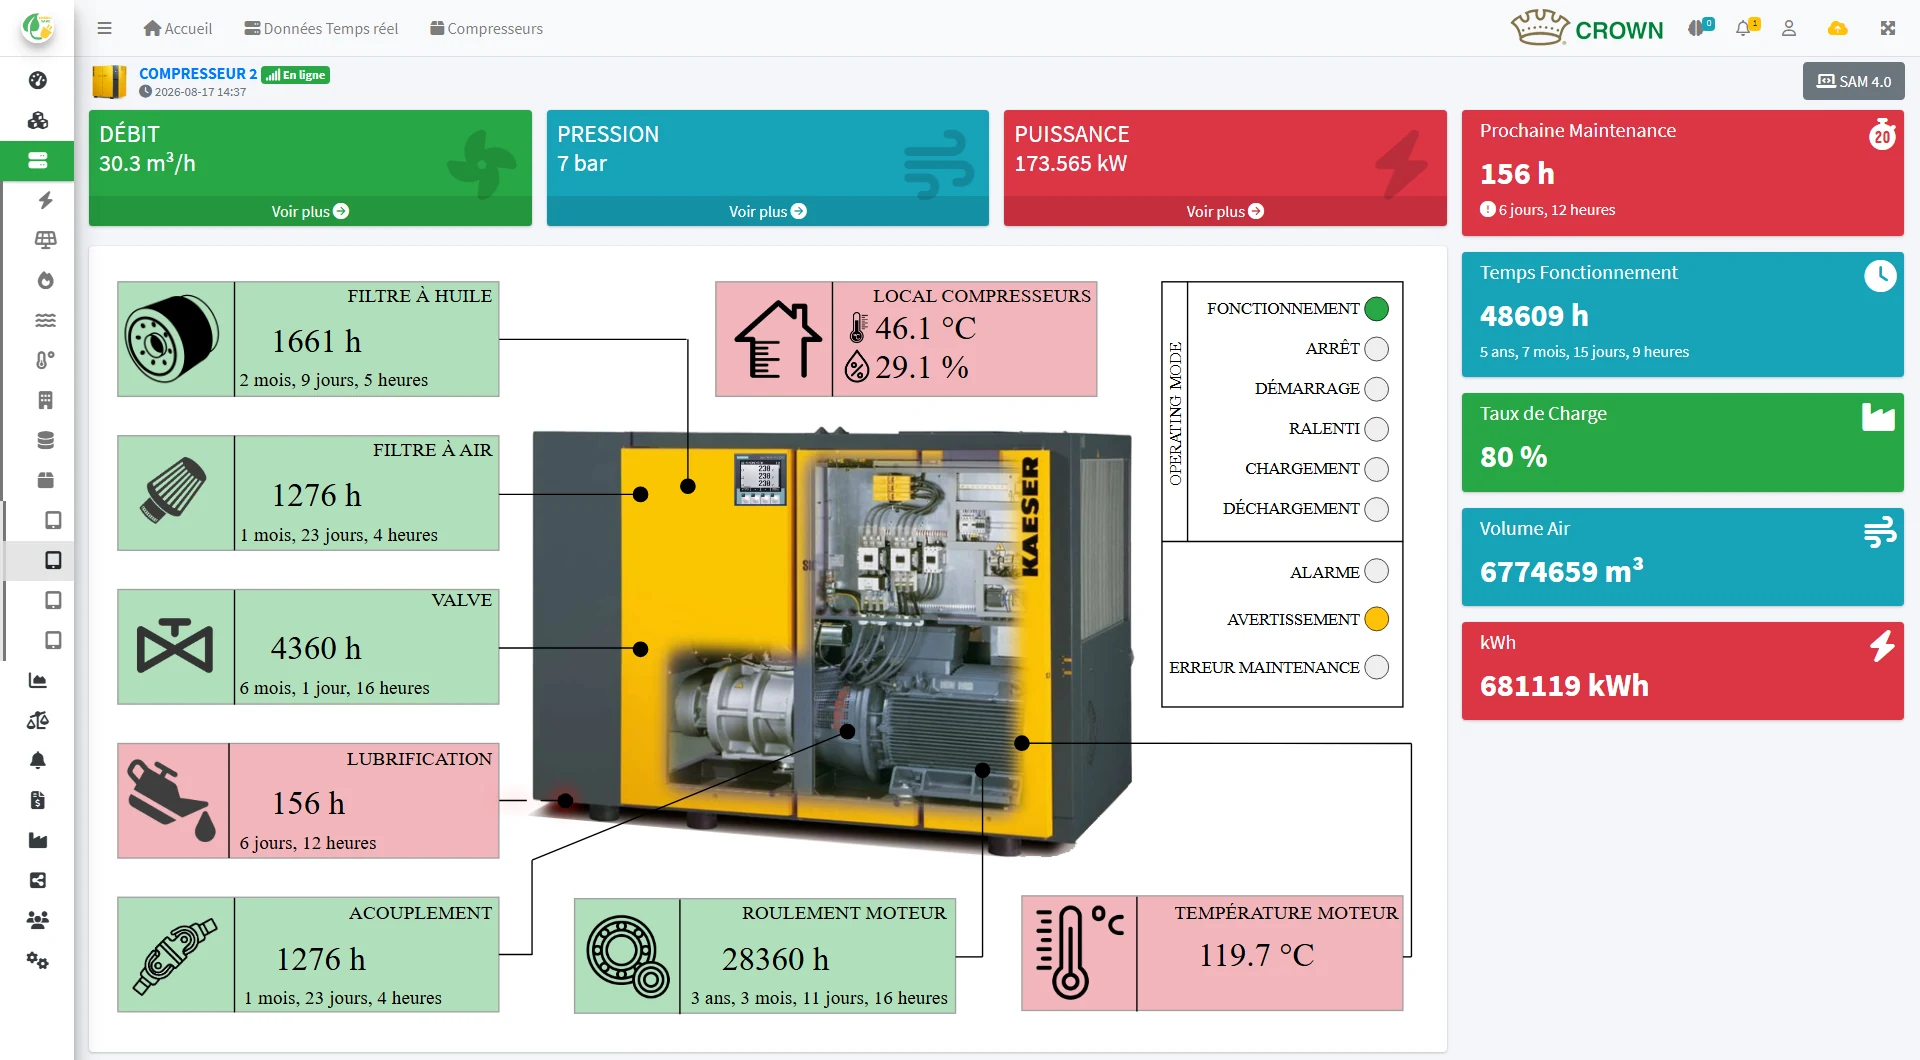Select the highlighted tablet sidebar item
This screenshot has height=1060, width=1920.
(53, 560)
